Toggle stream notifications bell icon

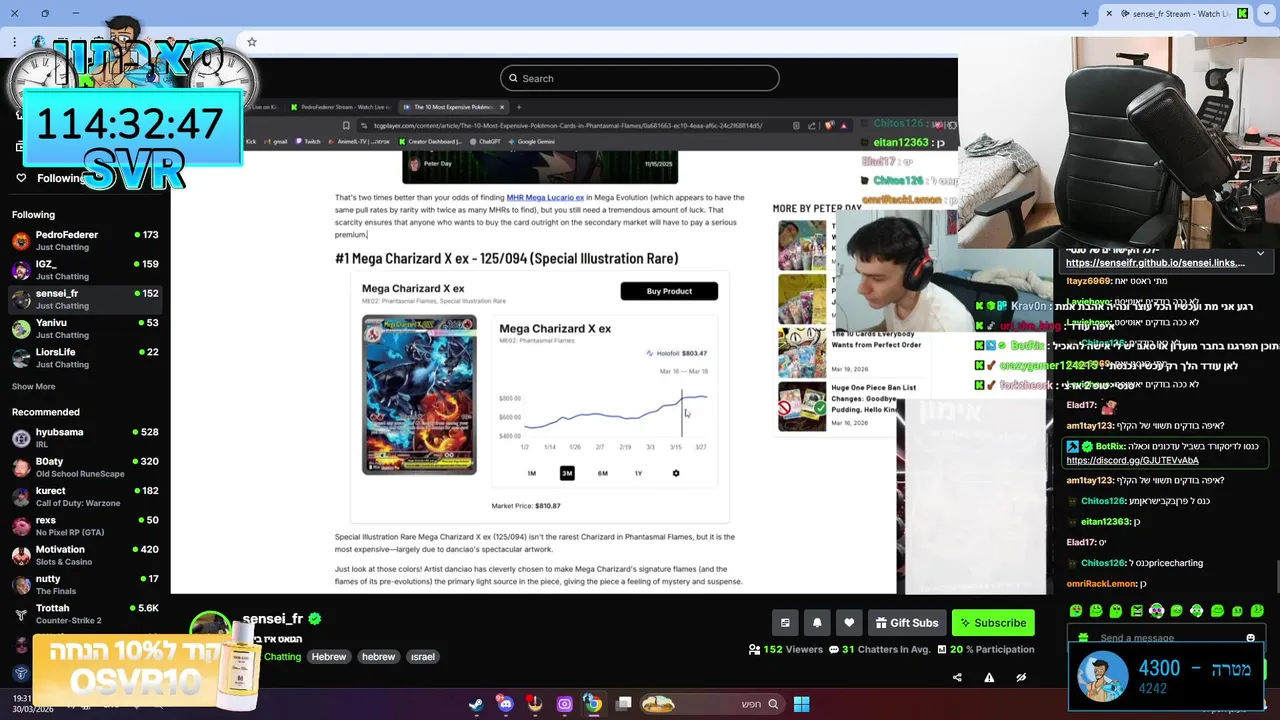point(817,622)
